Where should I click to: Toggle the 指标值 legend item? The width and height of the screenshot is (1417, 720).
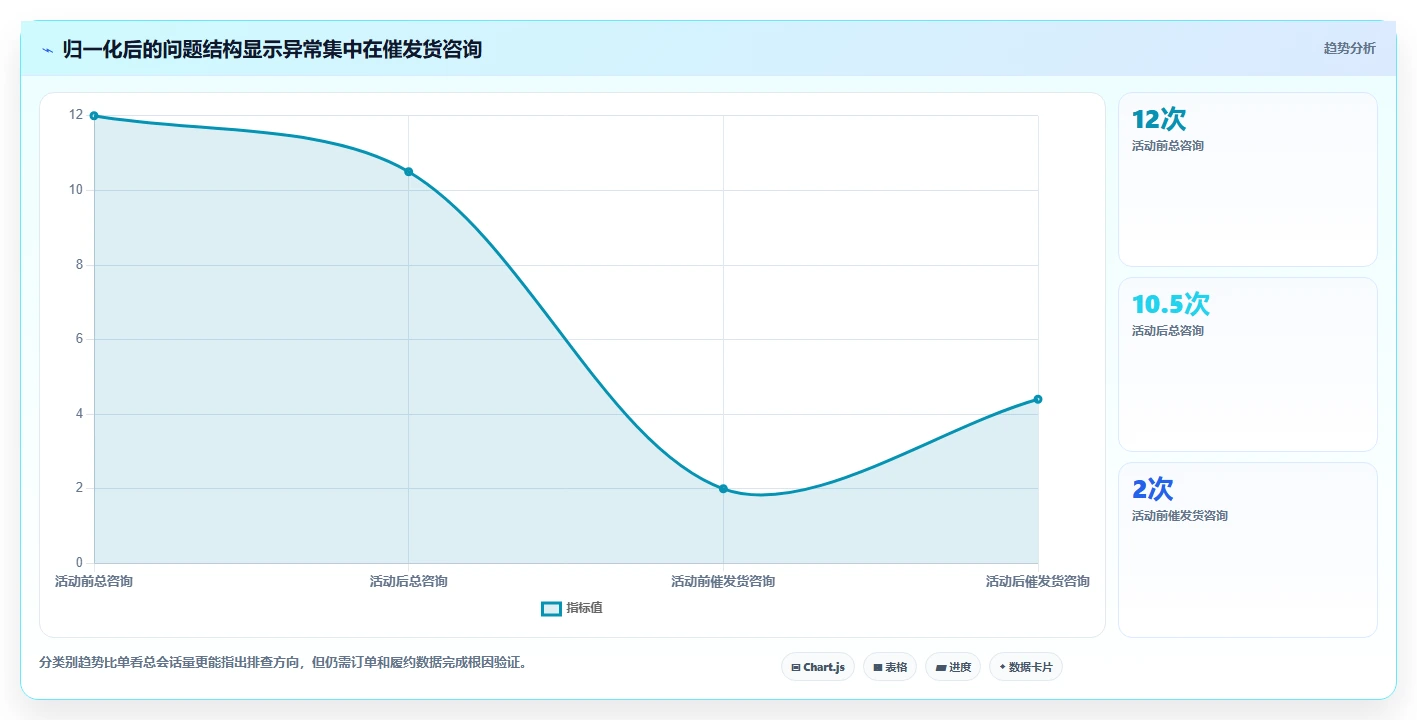pos(572,608)
